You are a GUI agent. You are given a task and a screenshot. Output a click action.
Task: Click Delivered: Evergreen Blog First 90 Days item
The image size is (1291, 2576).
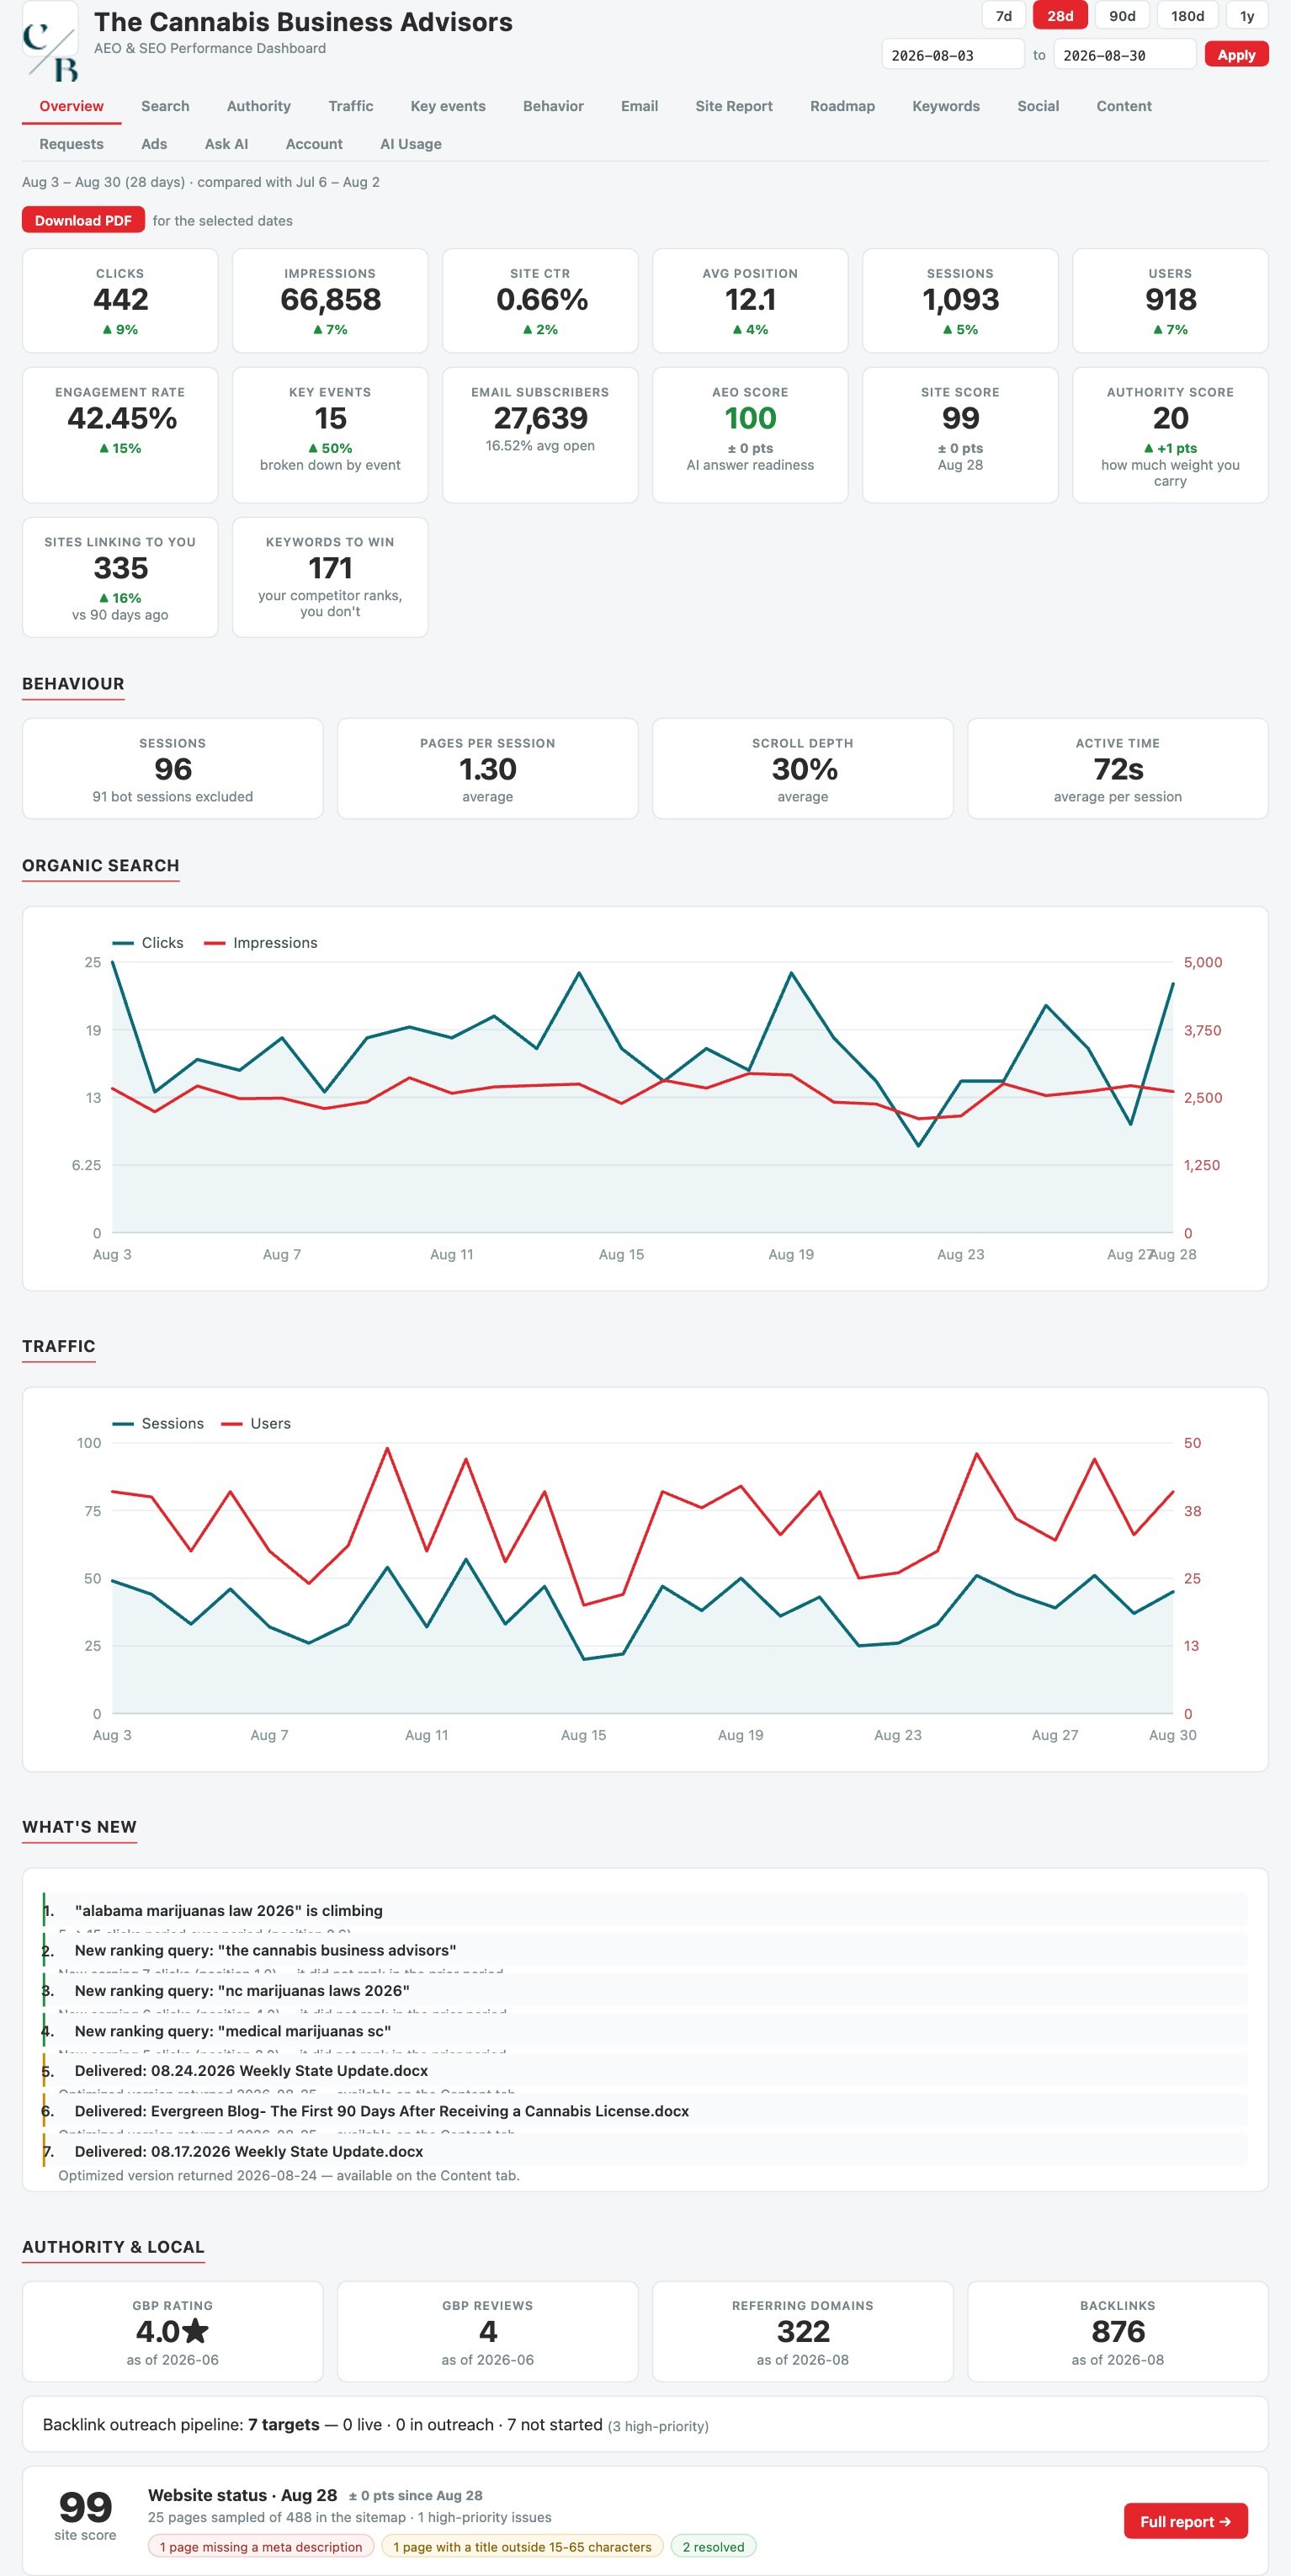coord(645,2111)
